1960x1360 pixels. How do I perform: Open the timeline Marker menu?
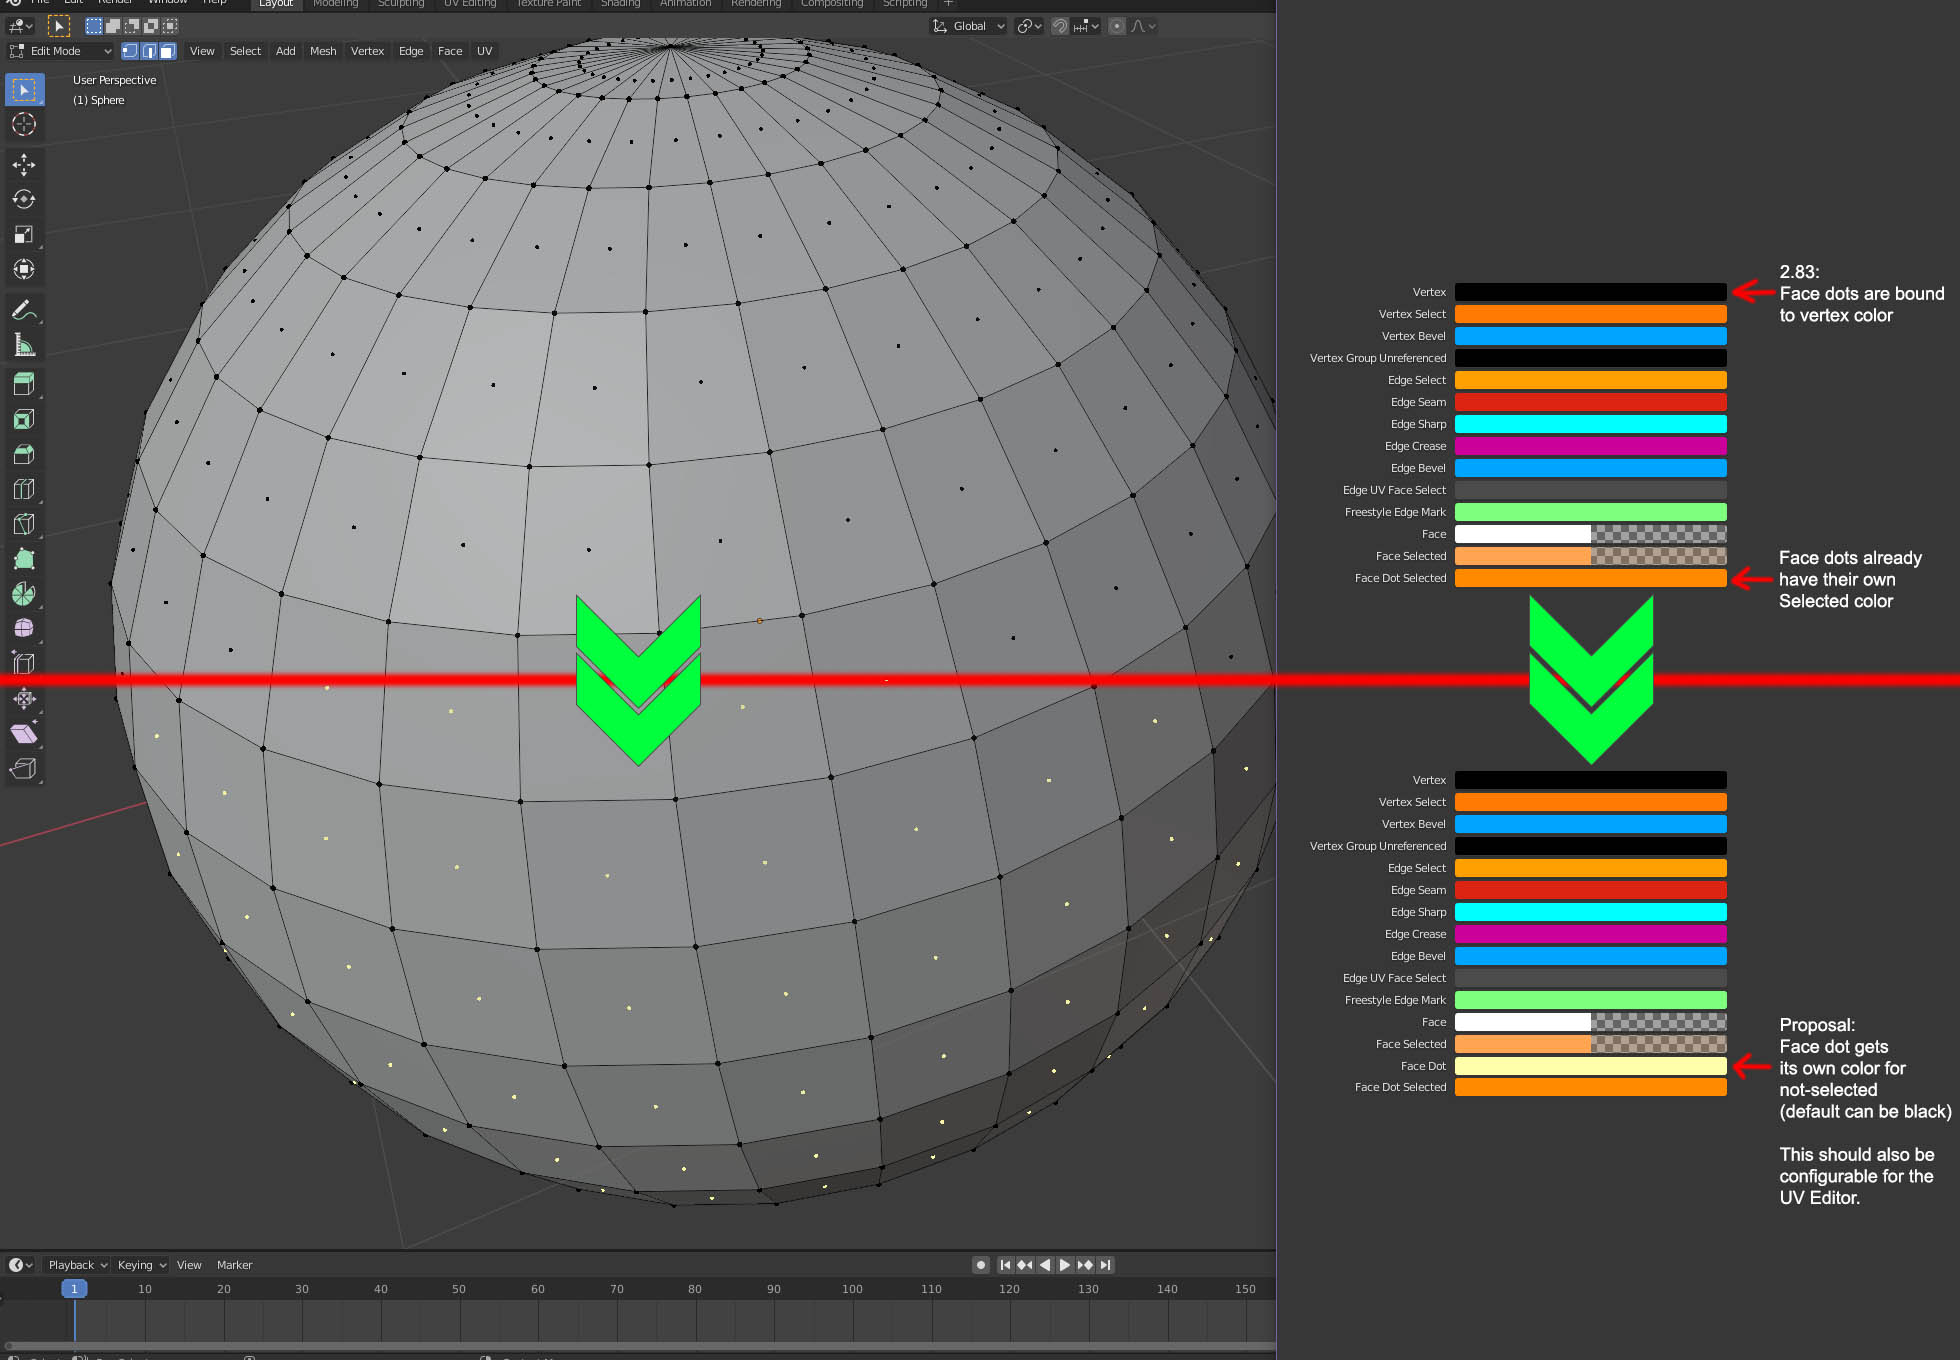234,1265
